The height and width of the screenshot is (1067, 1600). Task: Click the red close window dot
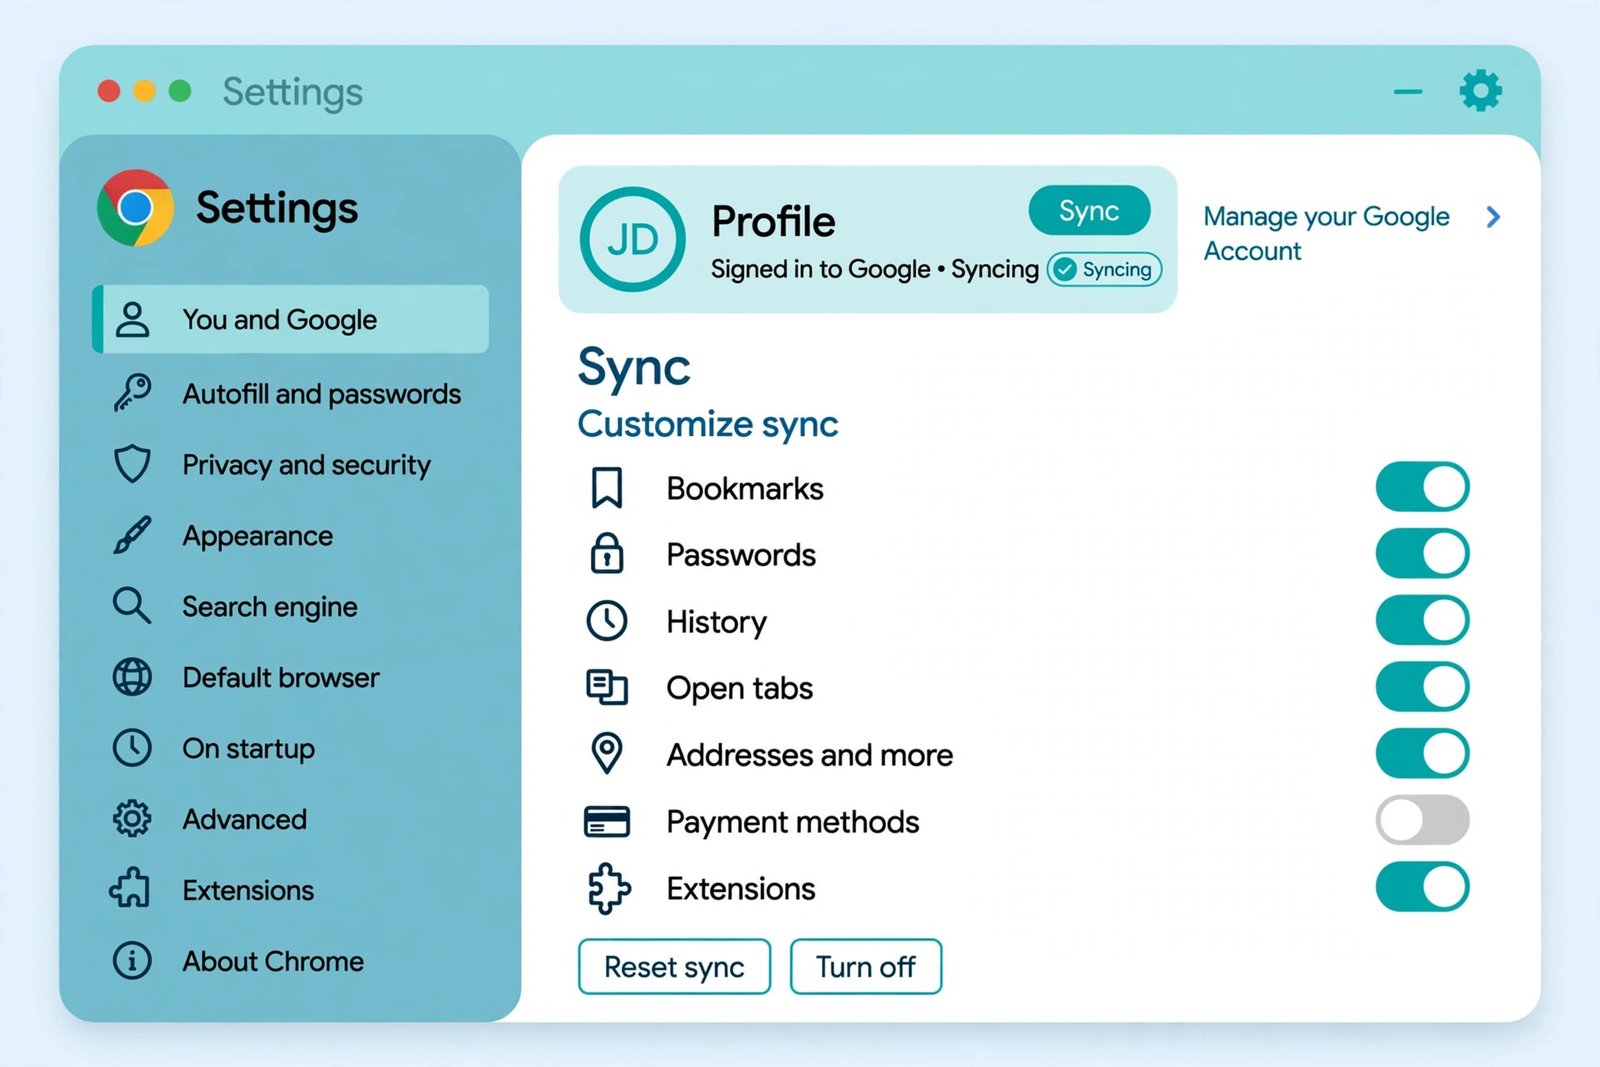tap(109, 91)
